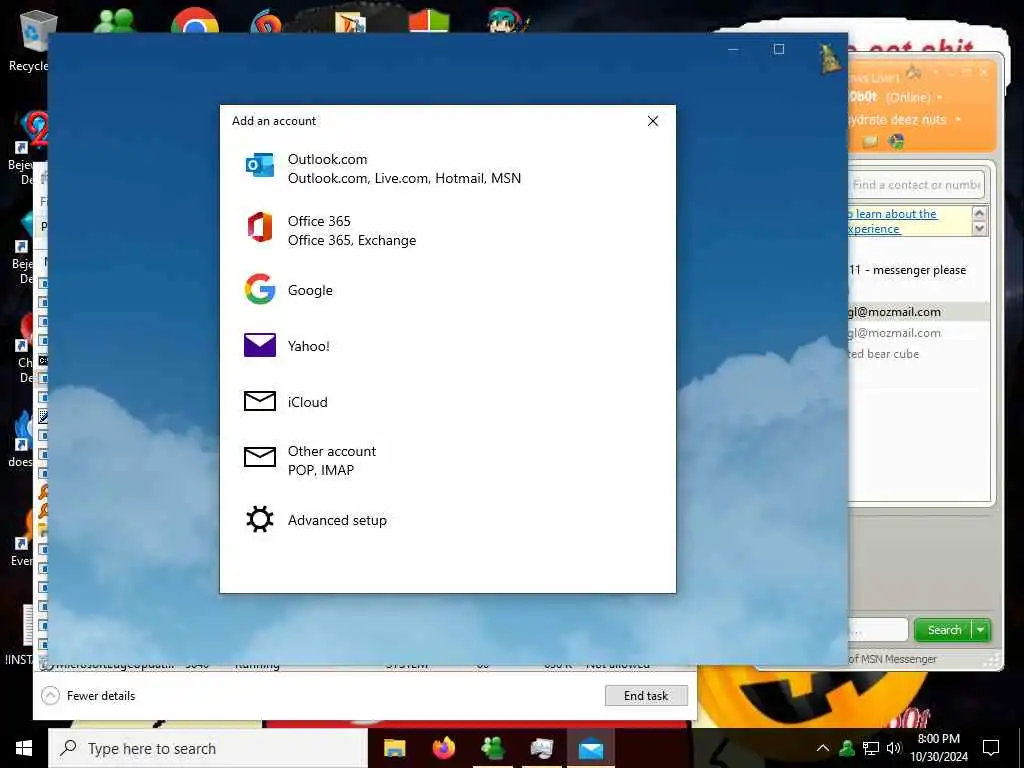Select the Outlook.com account option
The width and height of the screenshot is (1024, 768).
point(447,168)
